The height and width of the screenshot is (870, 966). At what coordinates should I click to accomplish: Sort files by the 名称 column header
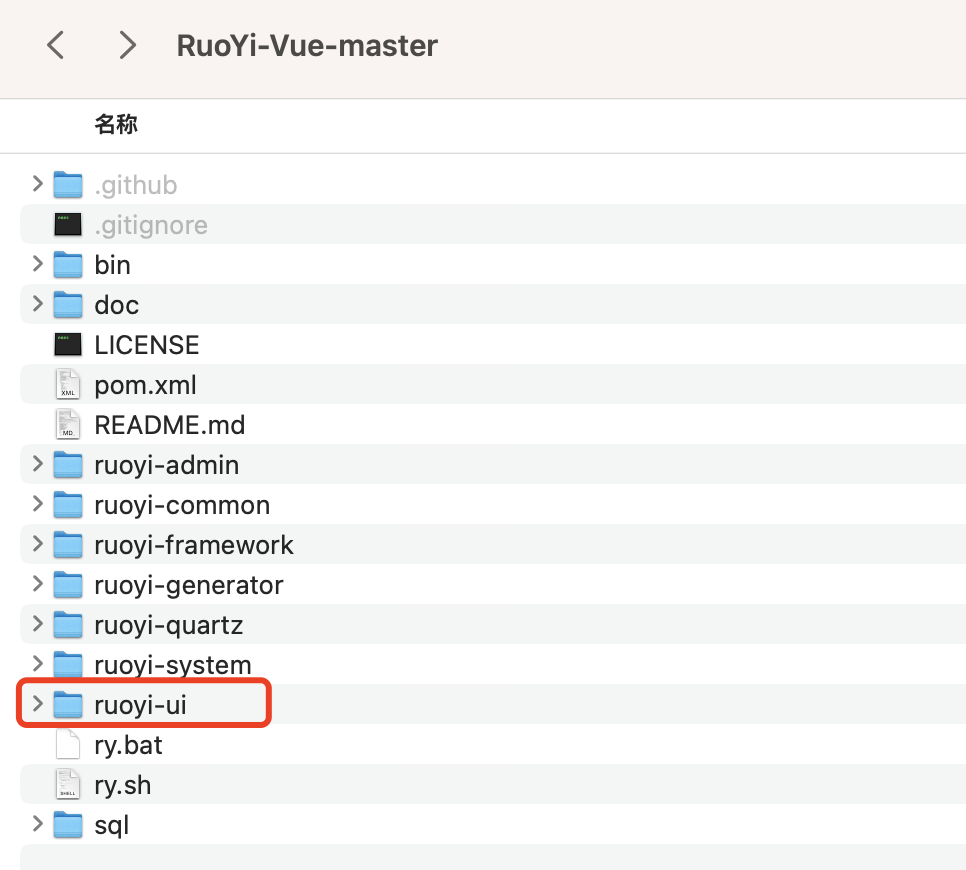(116, 125)
